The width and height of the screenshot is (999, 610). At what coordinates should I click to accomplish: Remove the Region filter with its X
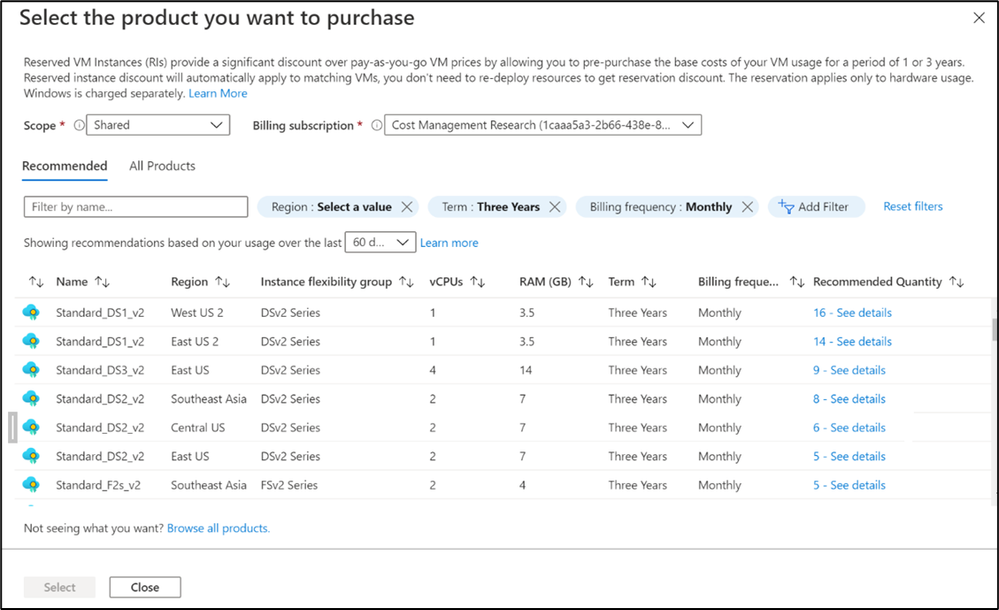click(x=407, y=207)
